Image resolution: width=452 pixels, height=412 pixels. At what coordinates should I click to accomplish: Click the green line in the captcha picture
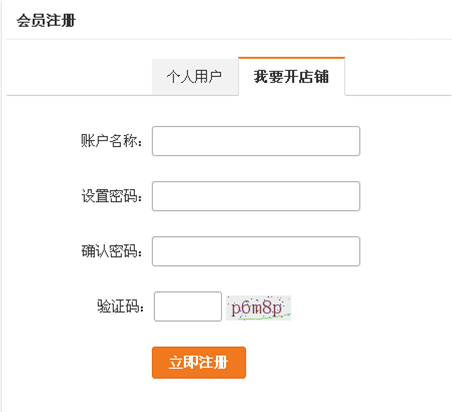(267, 318)
